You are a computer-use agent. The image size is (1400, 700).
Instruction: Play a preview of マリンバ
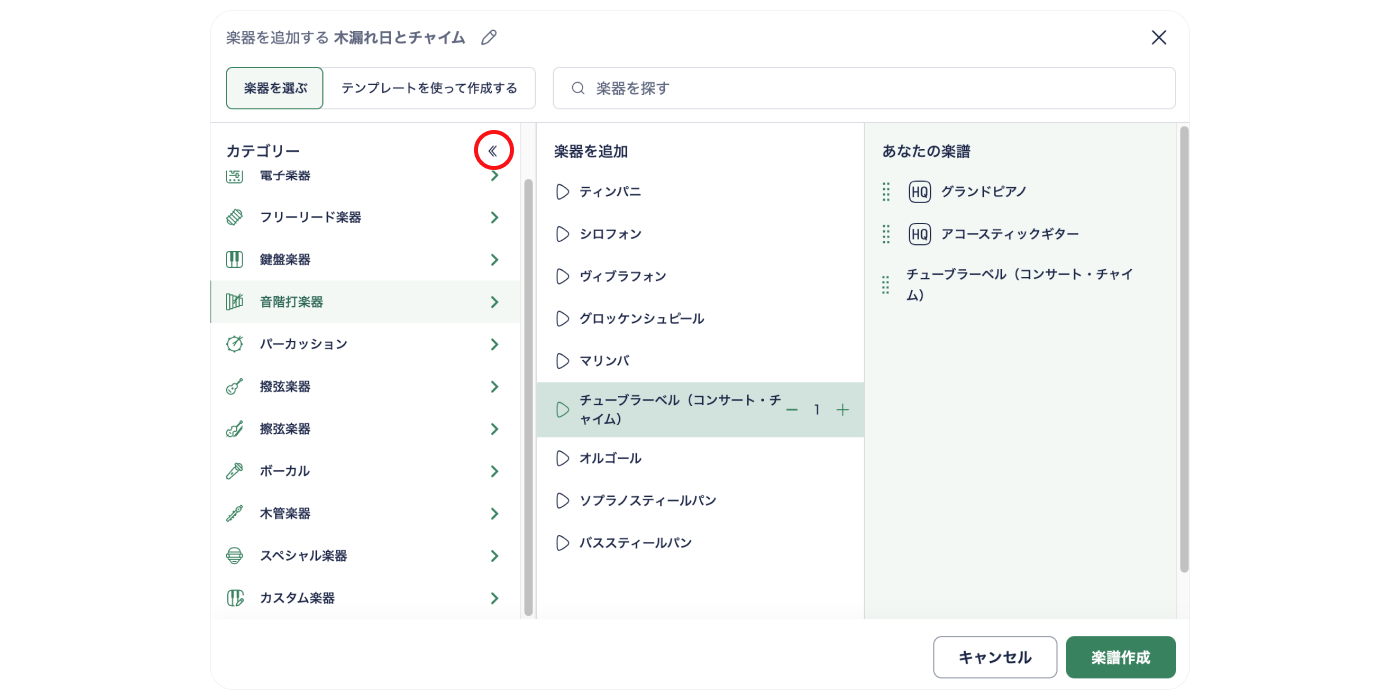pos(561,360)
